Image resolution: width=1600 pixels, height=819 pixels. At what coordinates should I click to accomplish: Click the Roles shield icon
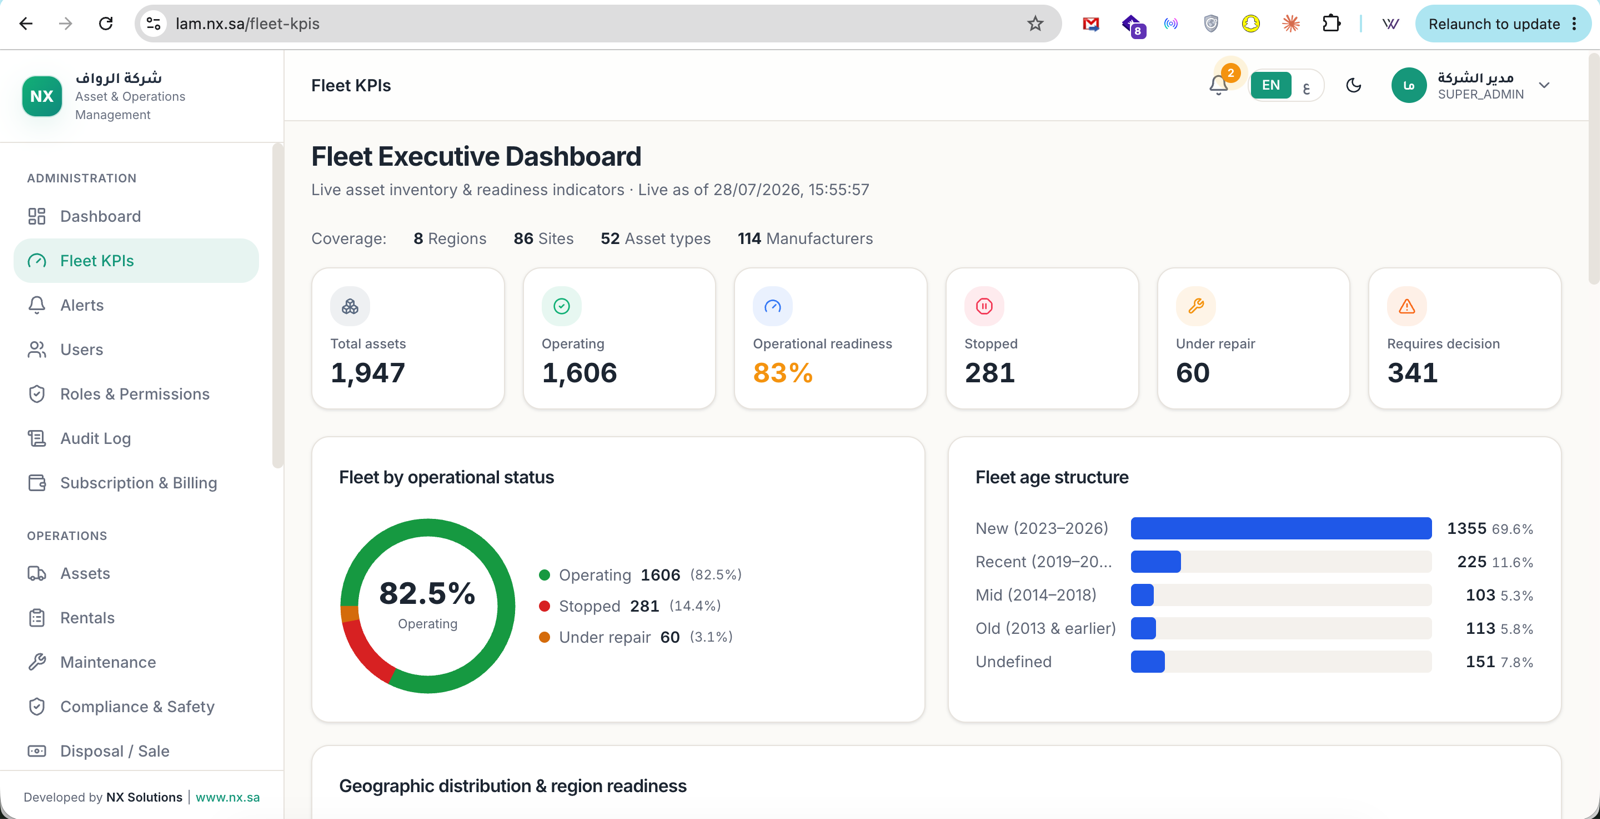tap(37, 394)
